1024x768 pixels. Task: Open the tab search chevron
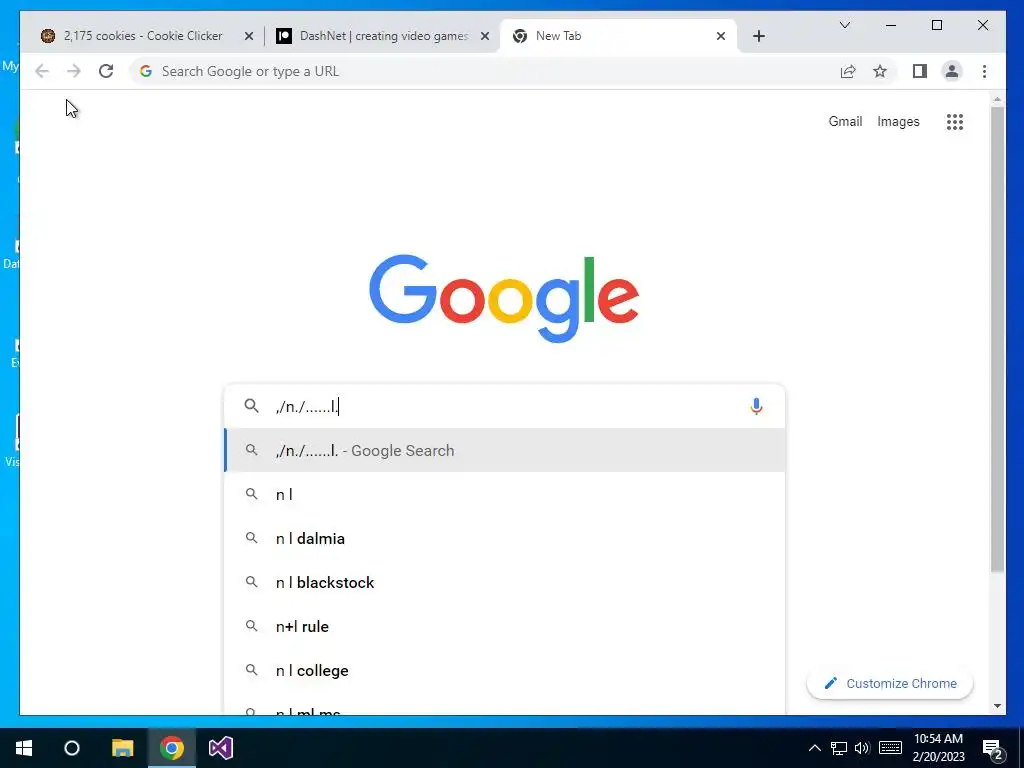click(x=844, y=25)
